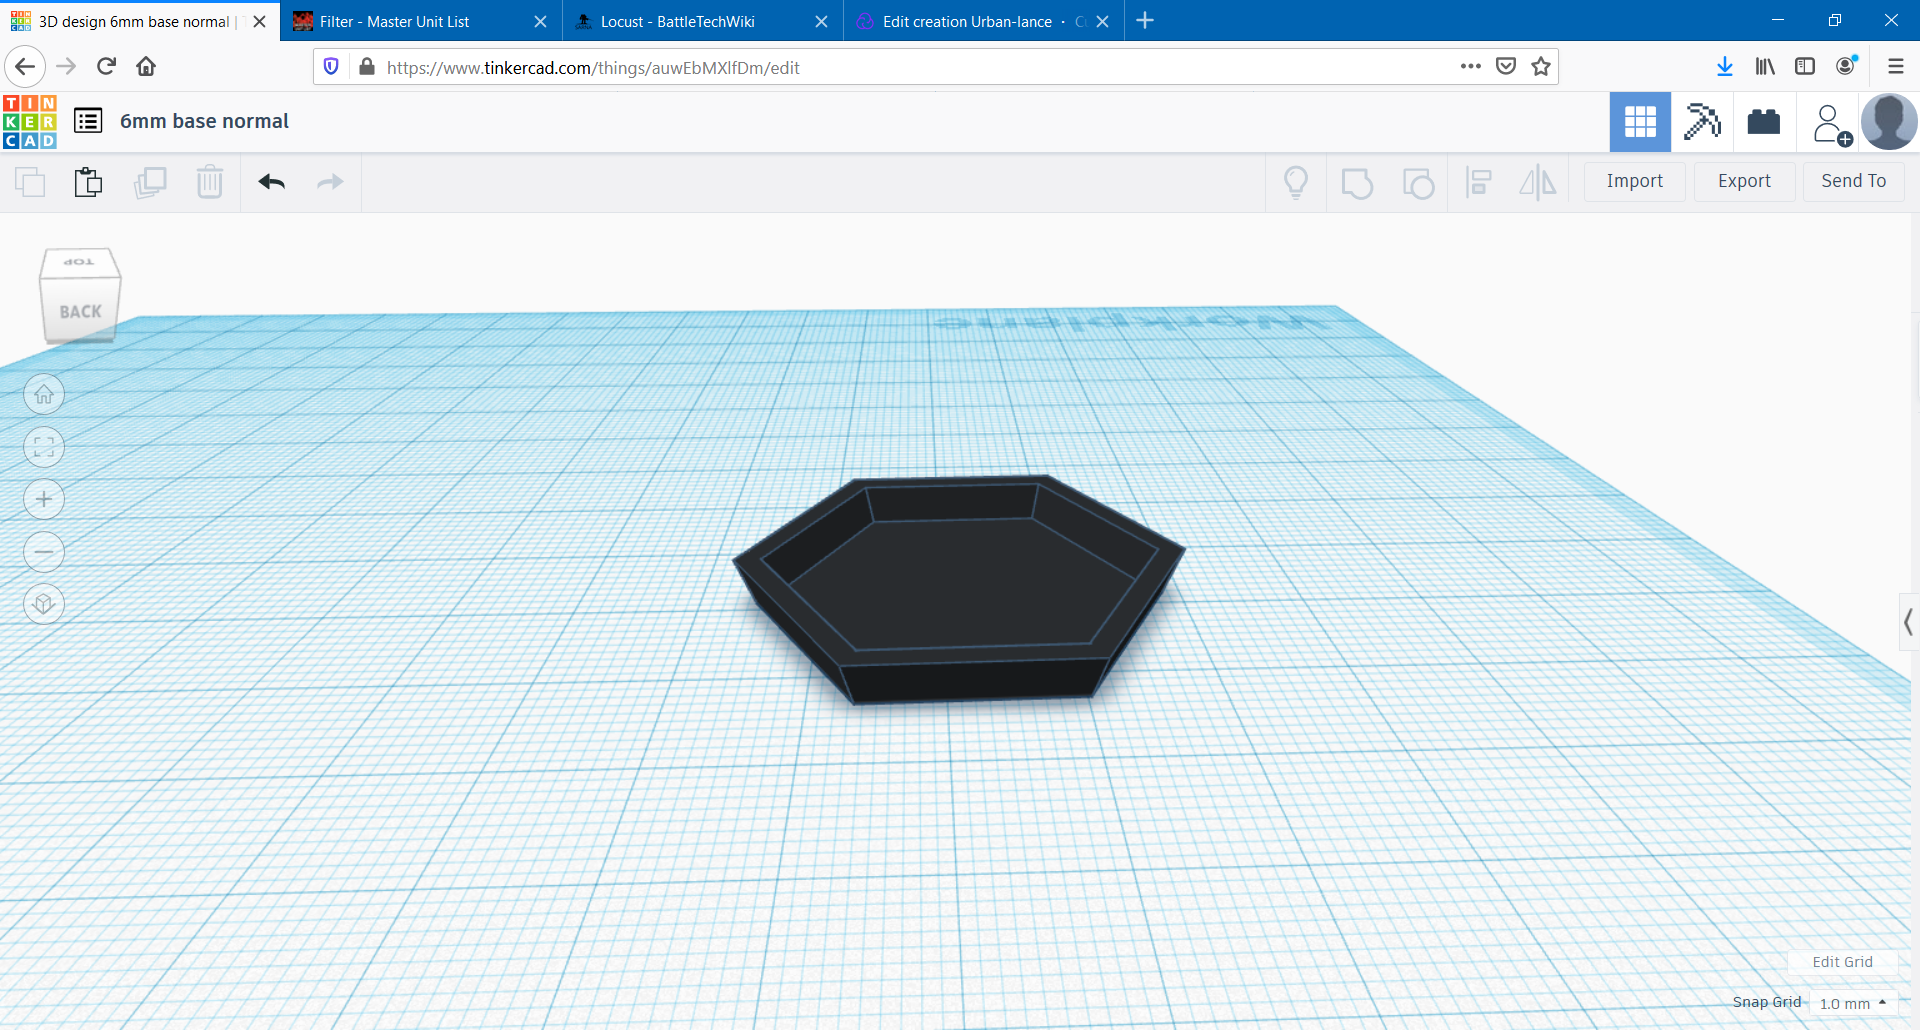The width and height of the screenshot is (1920, 1030).
Task: Click Fit all in view icon
Action: pyautogui.click(x=44, y=447)
